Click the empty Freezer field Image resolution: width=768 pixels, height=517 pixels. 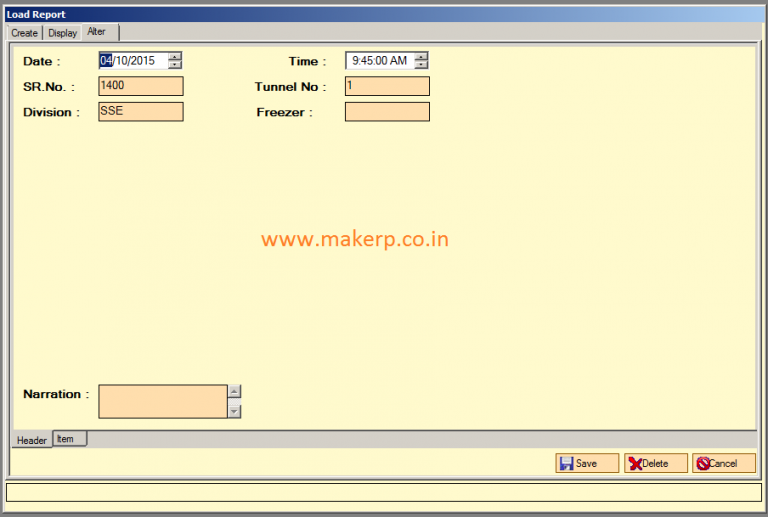click(x=387, y=111)
